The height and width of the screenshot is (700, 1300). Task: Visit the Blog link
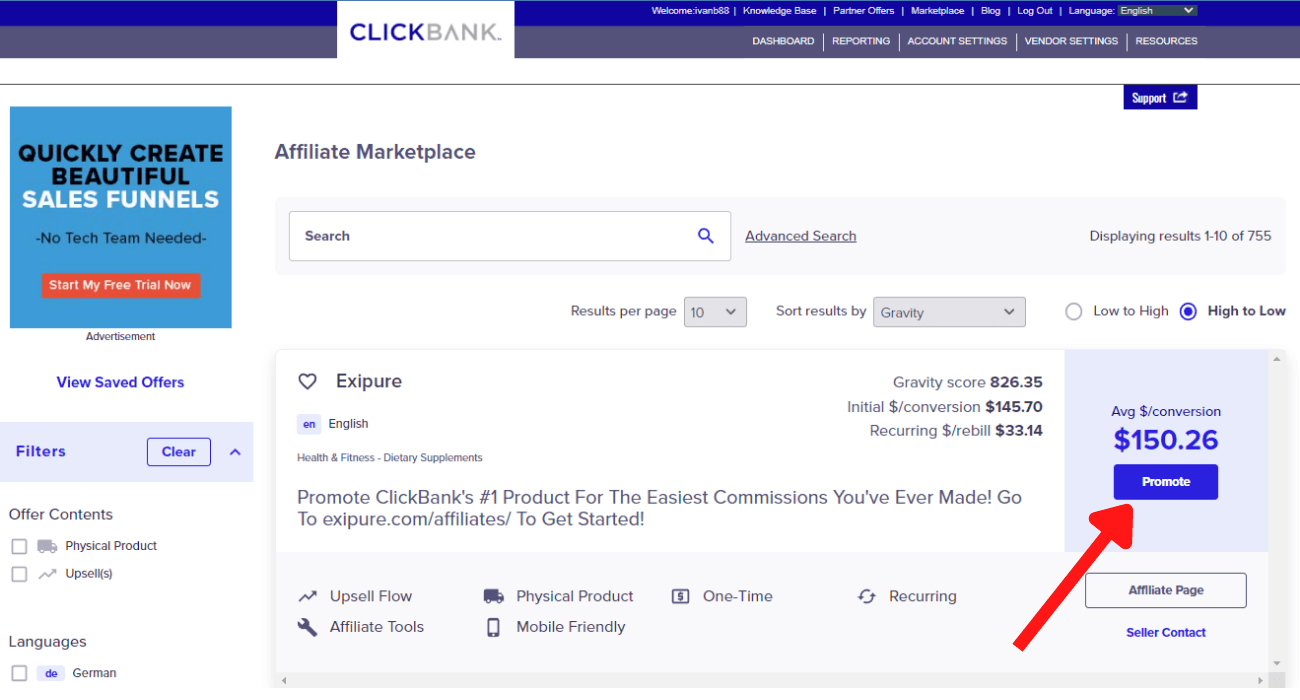pos(990,11)
